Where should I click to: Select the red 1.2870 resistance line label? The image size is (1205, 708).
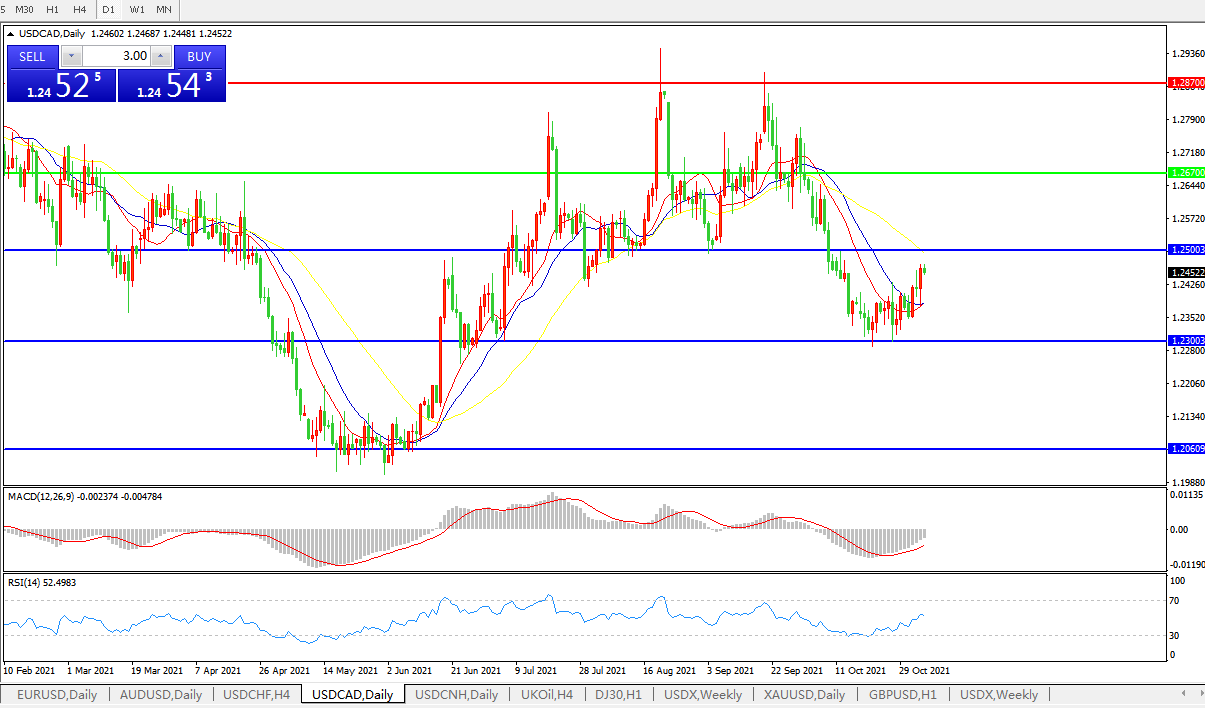coord(1186,84)
